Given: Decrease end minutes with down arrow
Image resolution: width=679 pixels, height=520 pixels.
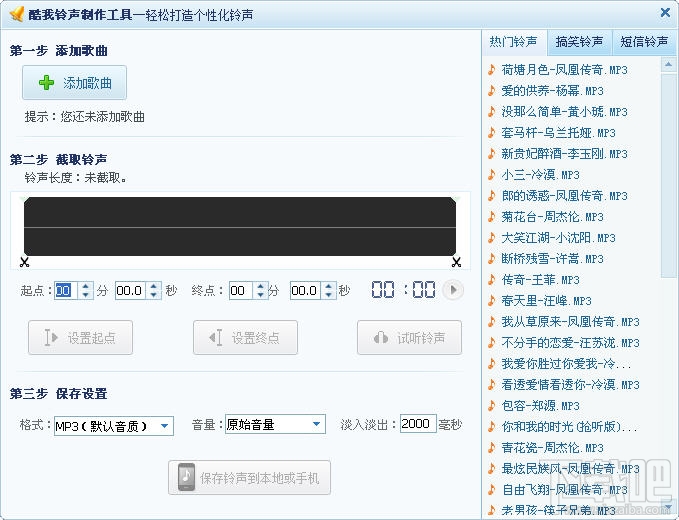Looking at the screenshot, I should tap(260, 295).
